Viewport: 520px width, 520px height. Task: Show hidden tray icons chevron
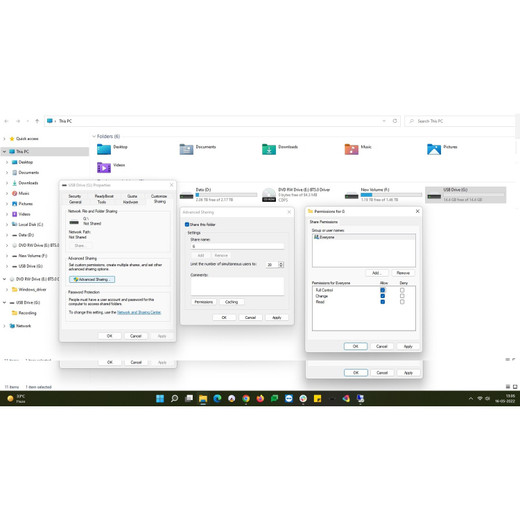pos(471,398)
